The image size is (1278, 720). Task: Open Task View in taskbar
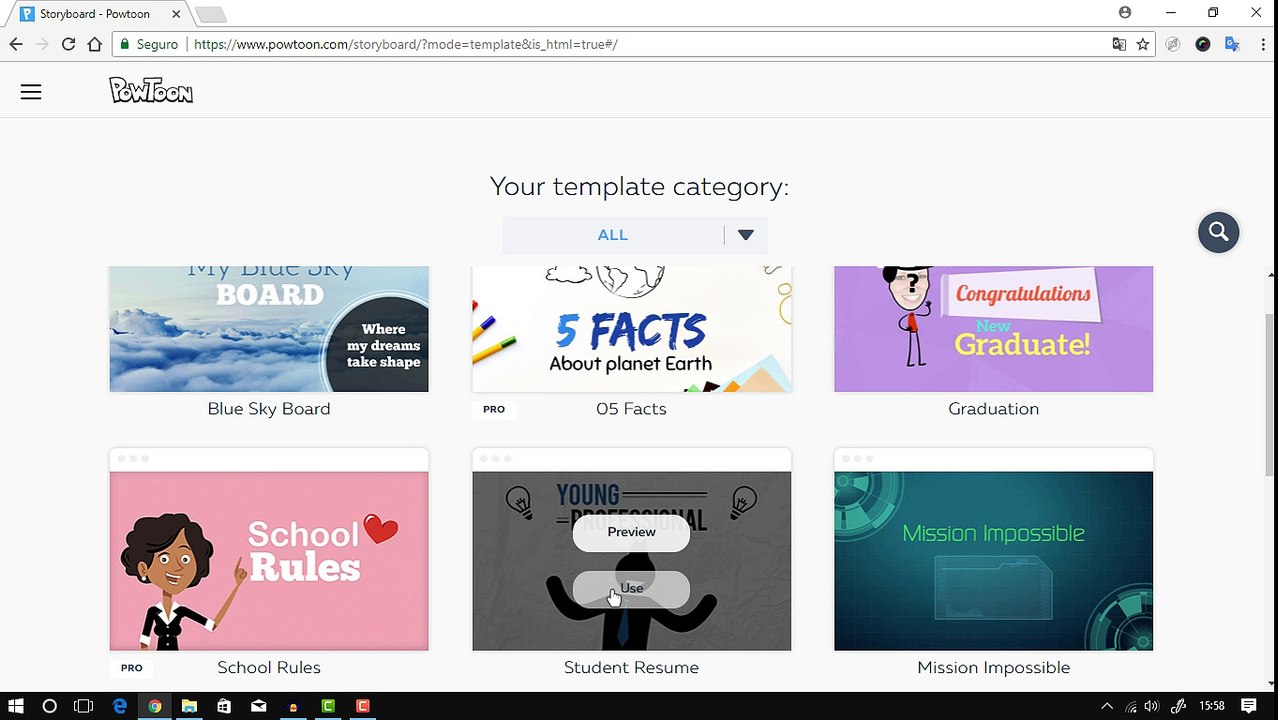84,706
